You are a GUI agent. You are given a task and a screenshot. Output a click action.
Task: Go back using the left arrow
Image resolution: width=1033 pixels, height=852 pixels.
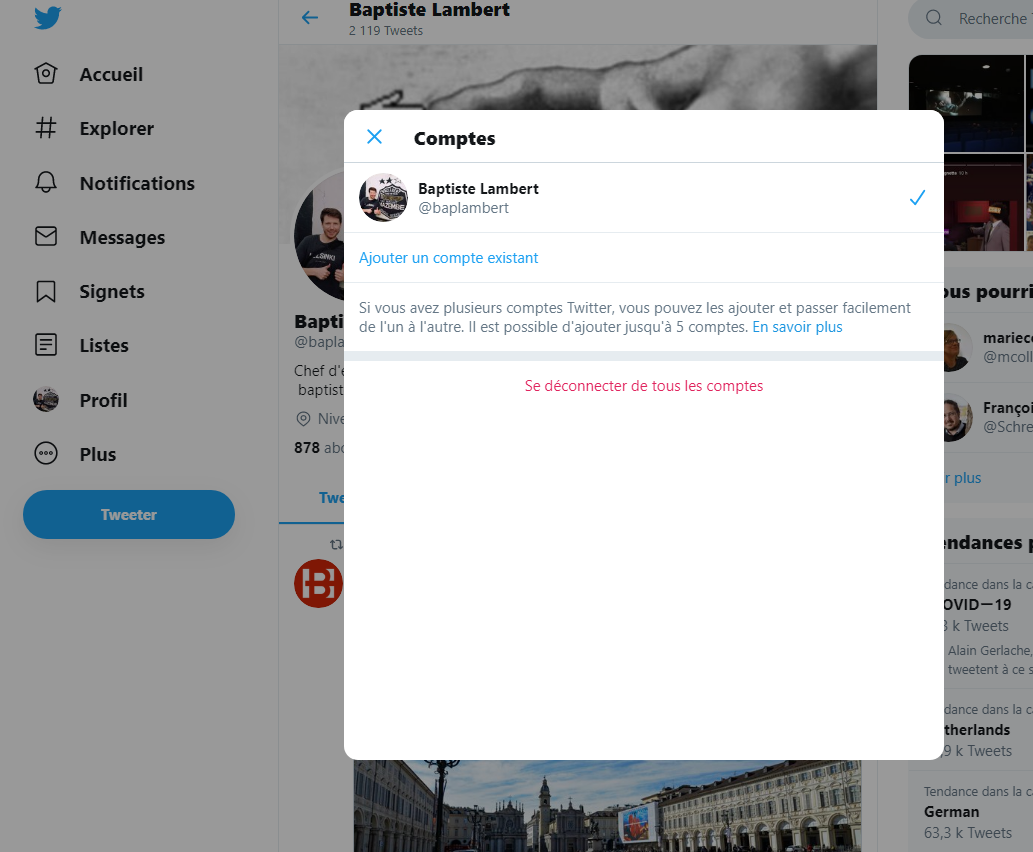tap(310, 18)
